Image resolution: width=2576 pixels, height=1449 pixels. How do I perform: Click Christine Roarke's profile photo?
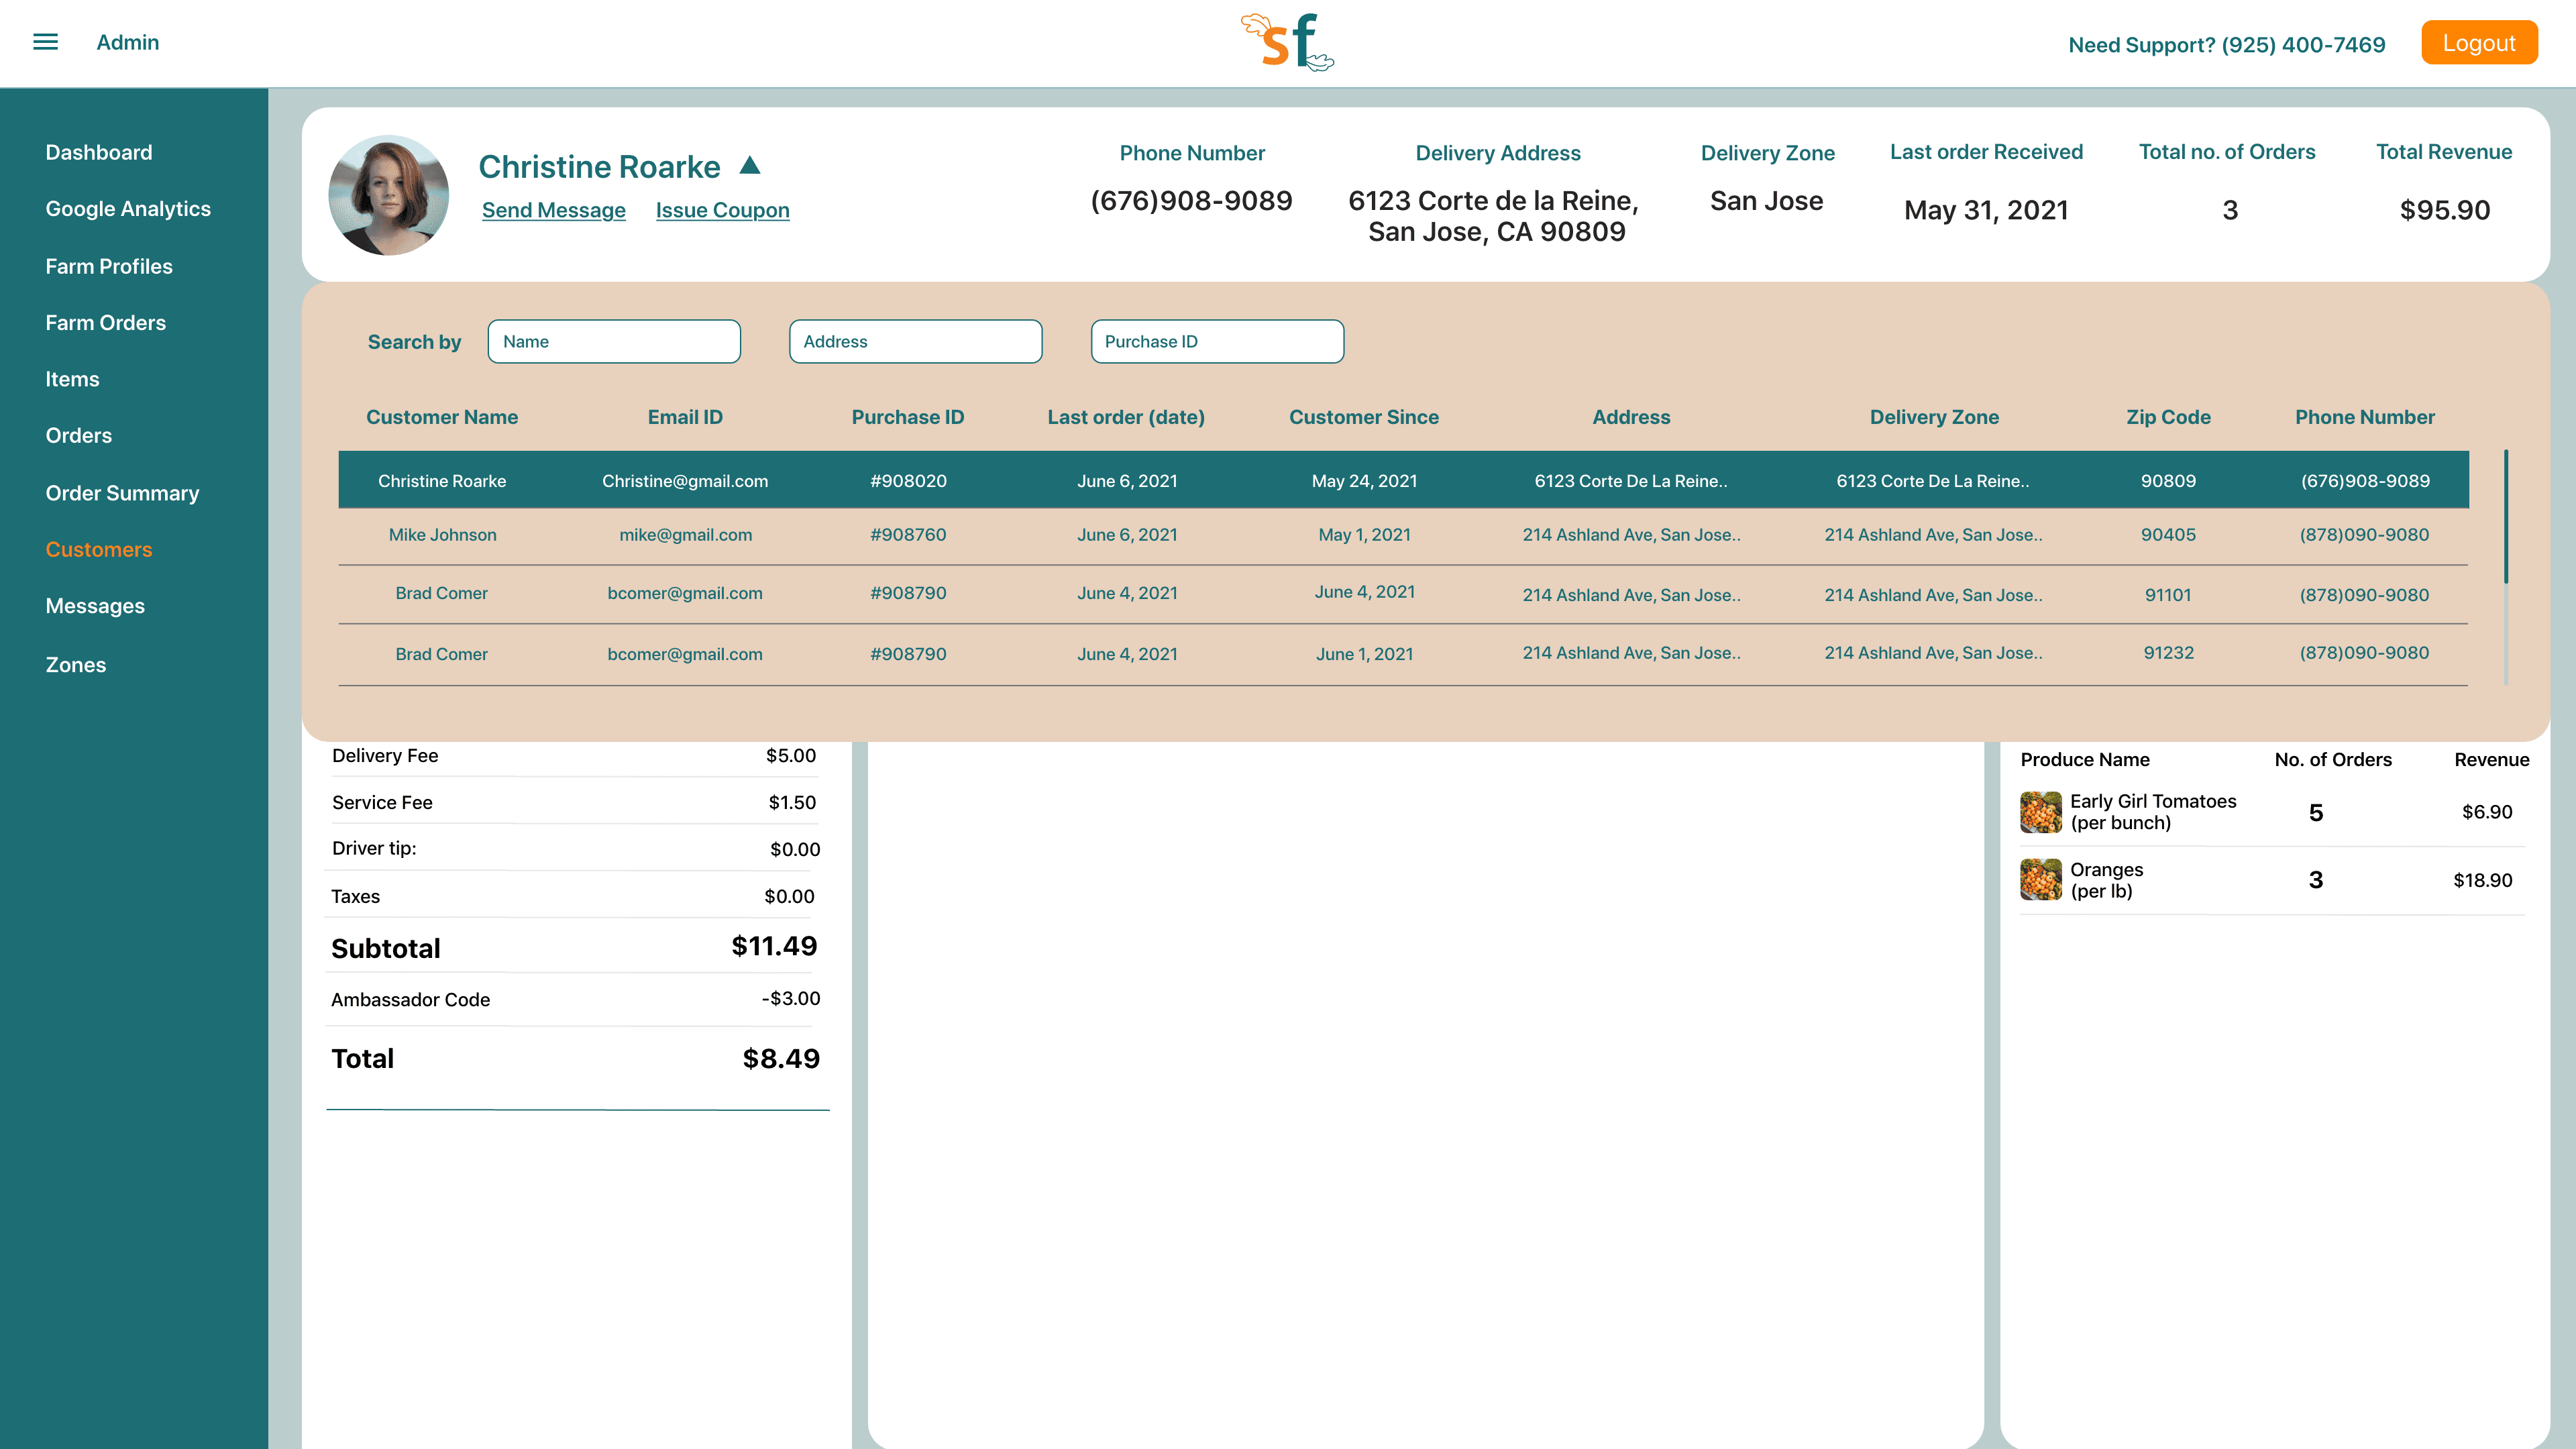point(388,195)
